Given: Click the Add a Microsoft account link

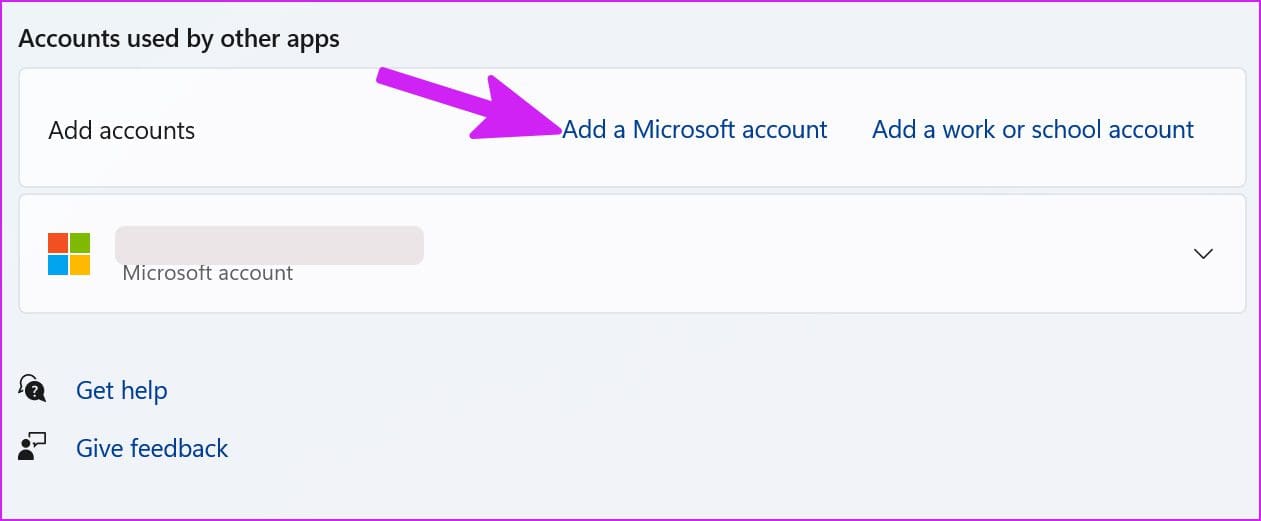Looking at the screenshot, I should point(695,130).
